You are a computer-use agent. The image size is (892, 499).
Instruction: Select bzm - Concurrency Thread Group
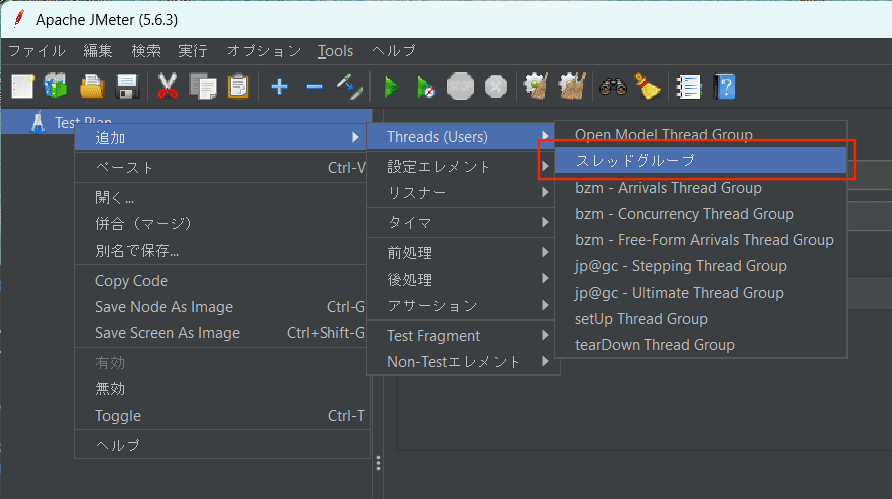click(x=701, y=214)
